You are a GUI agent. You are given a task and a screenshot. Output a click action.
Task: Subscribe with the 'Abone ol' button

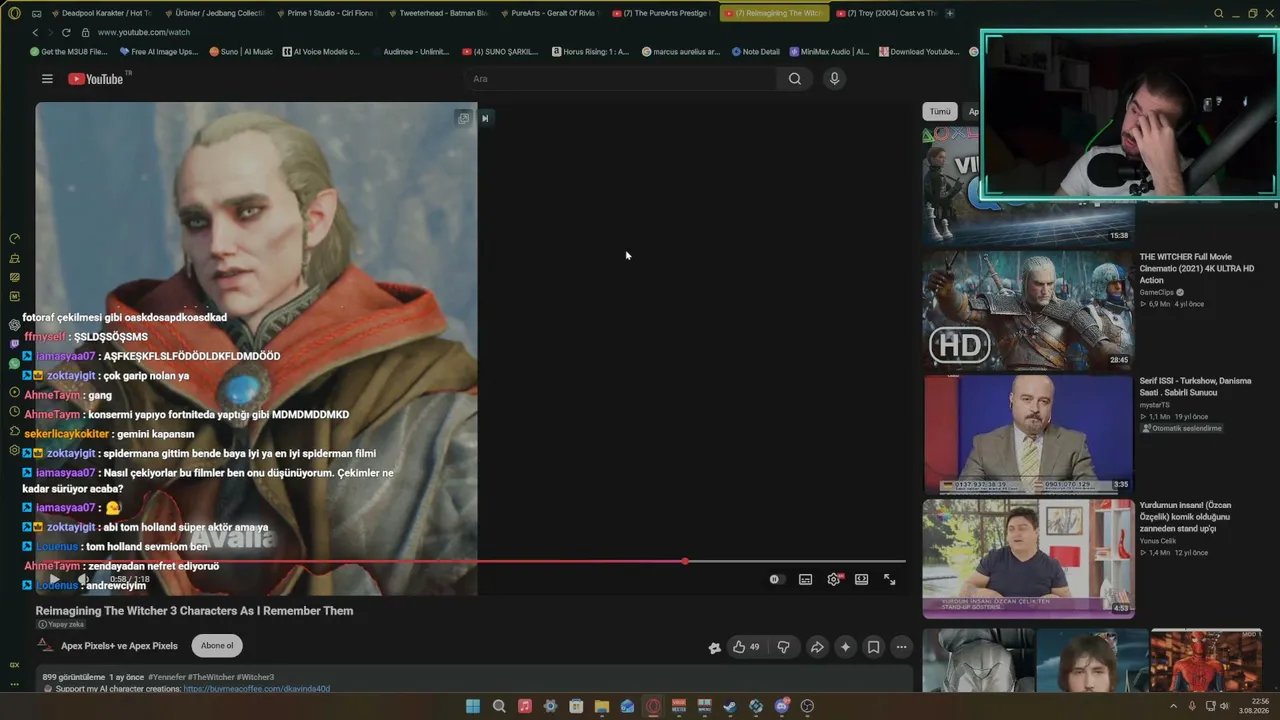click(x=217, y=646)
